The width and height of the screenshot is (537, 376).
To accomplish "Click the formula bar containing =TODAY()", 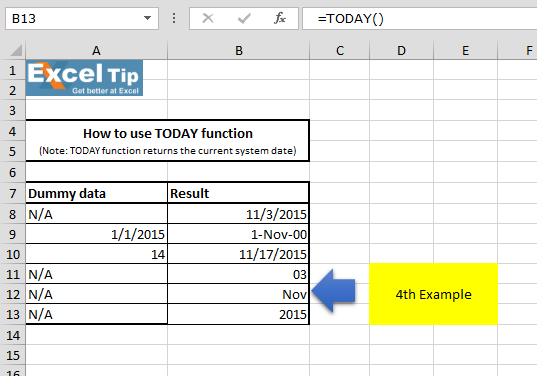I will click(x=420, y=18).
